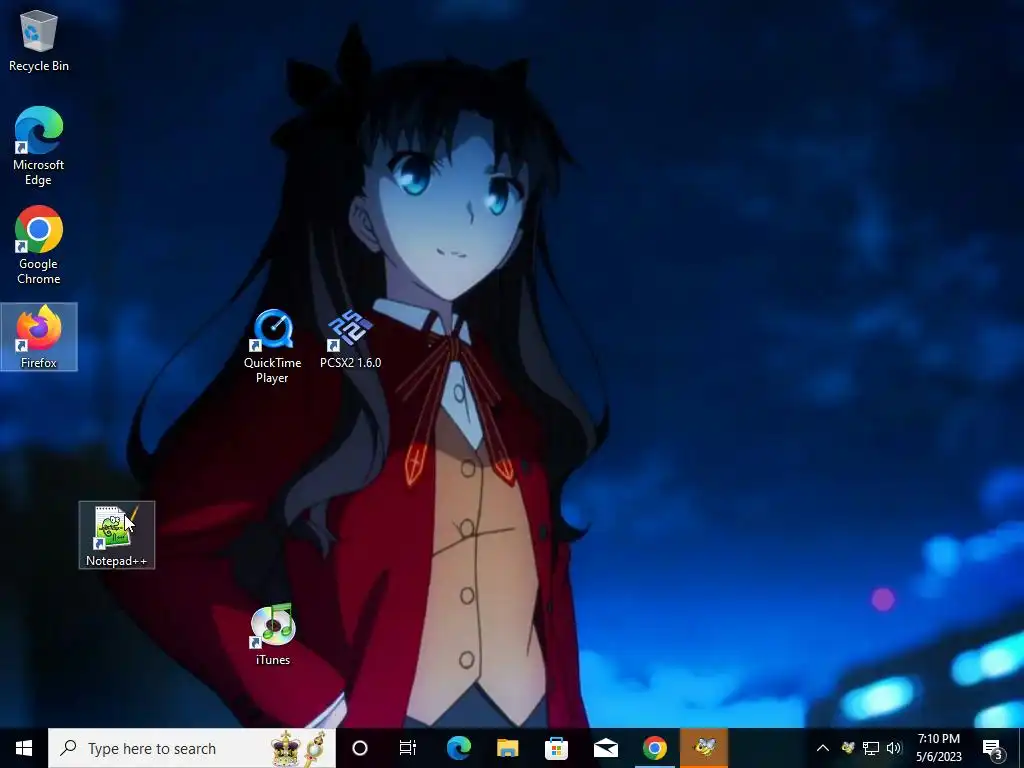Open the clock showing 7:10 PM
The width and height of the screenshot is (1024, 768).
click(x=938, y=748)
